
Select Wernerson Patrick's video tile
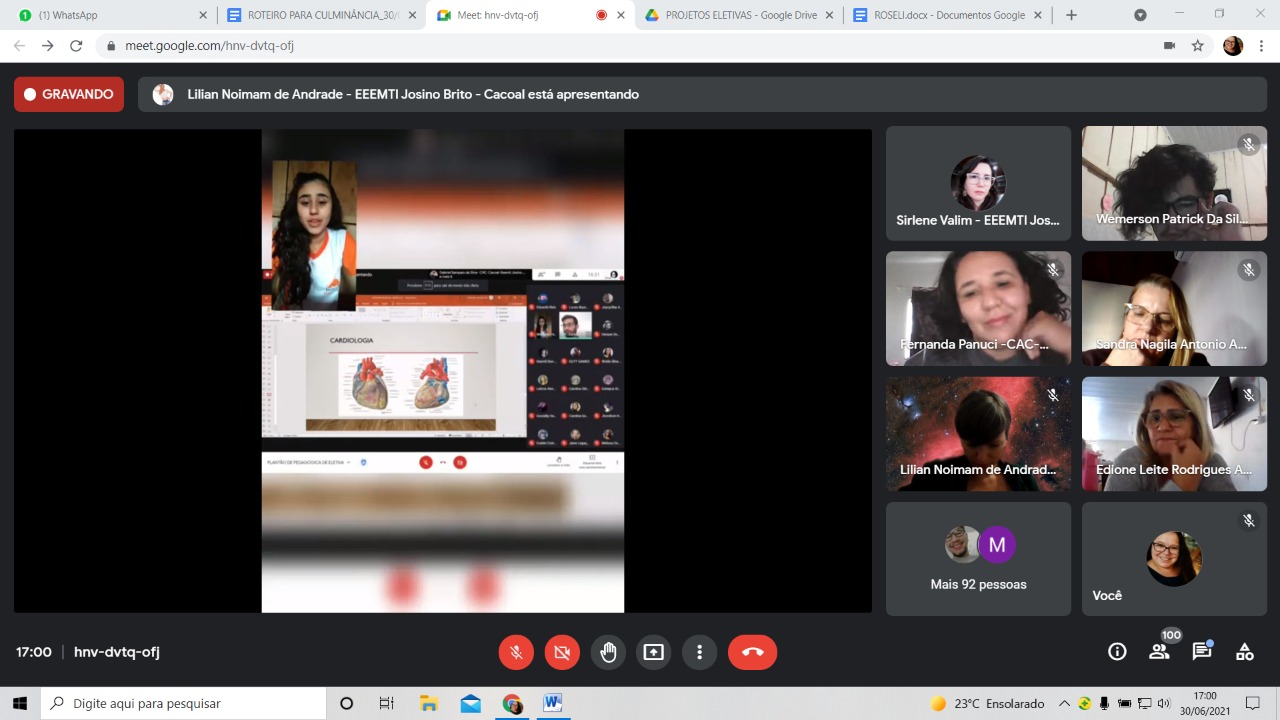pos(1174,183)
